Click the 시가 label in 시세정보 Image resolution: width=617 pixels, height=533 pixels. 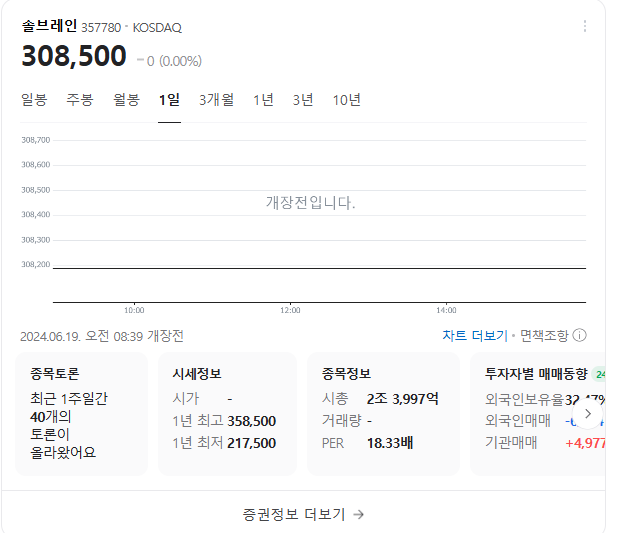coord(186,399)
